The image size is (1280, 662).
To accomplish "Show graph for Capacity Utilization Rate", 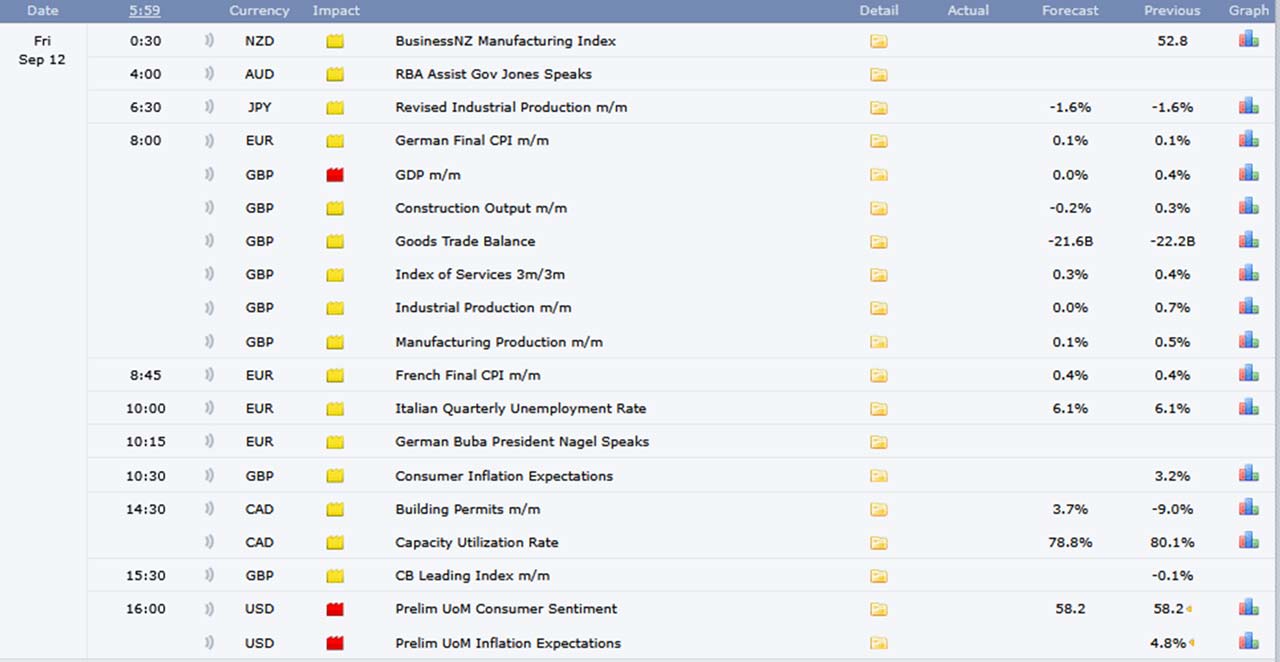I will [x=1248, y=541].
